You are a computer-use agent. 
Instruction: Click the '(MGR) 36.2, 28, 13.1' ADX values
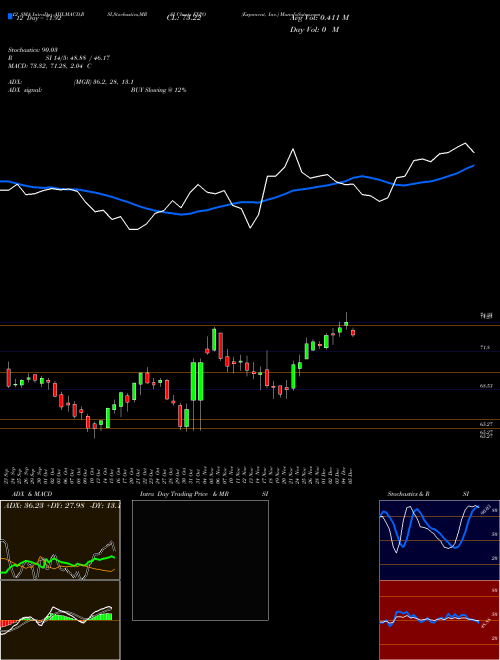[x=104, y=82]
